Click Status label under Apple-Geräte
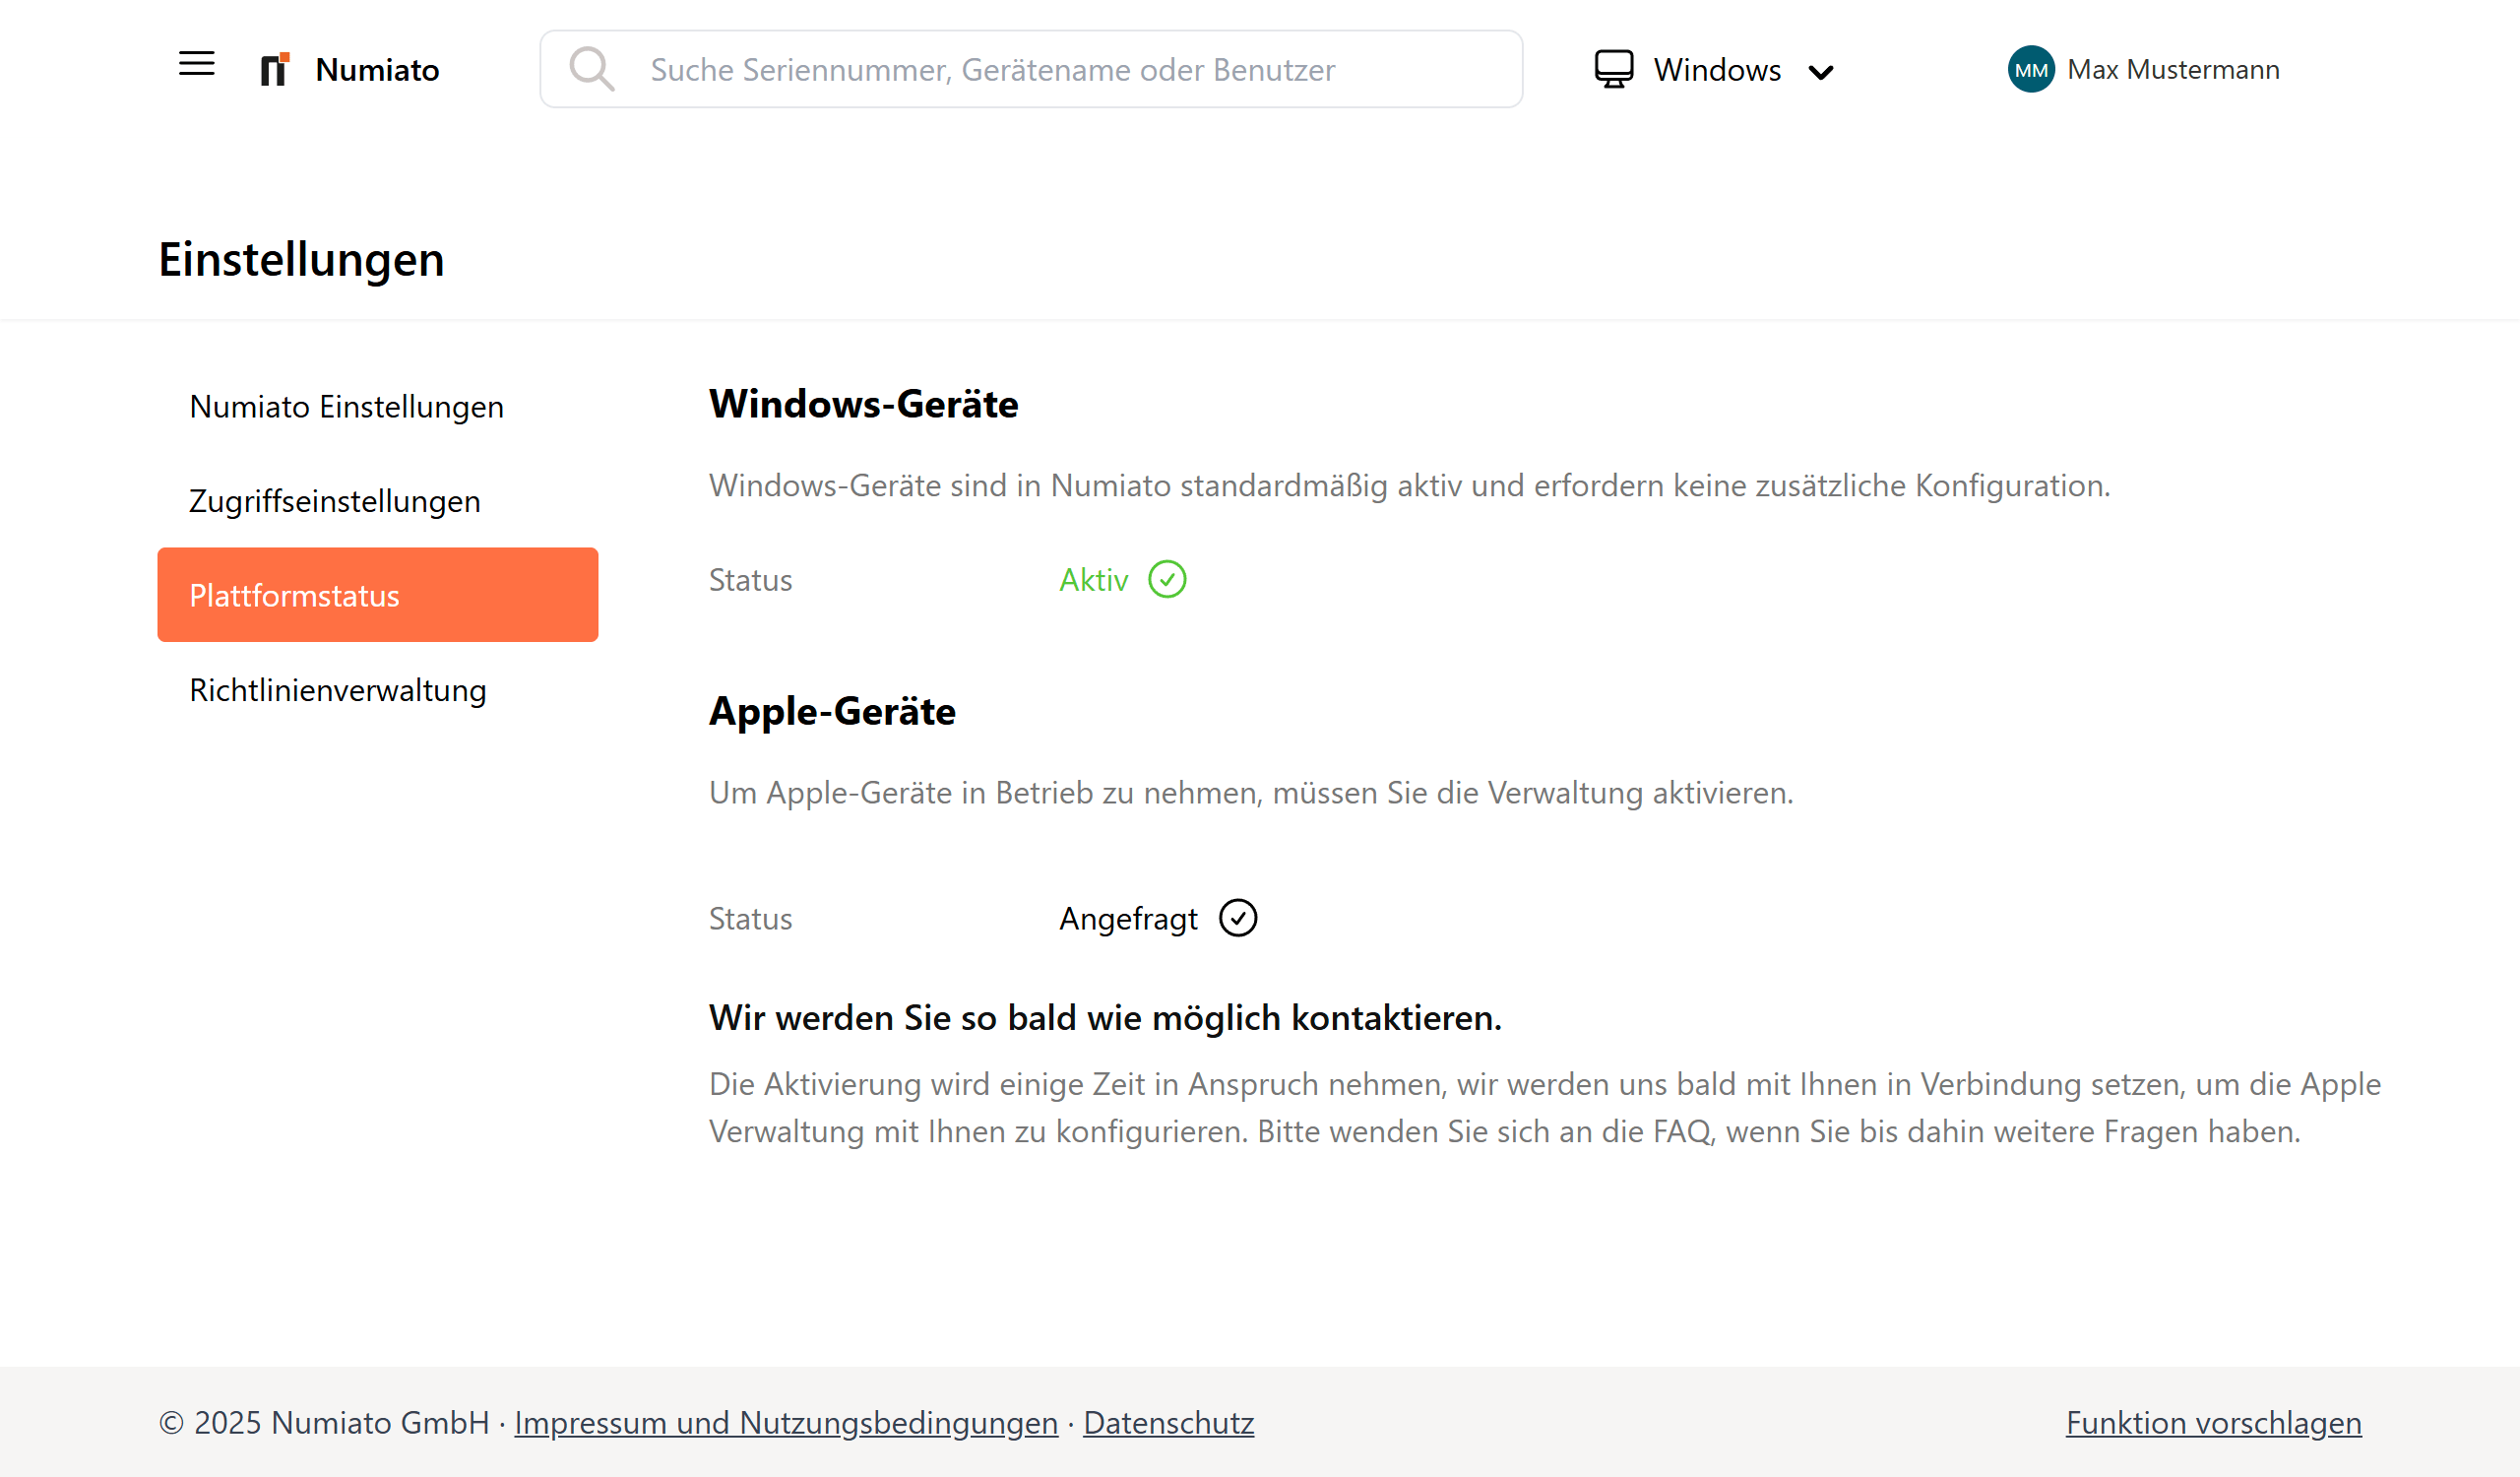 [750, 918]
